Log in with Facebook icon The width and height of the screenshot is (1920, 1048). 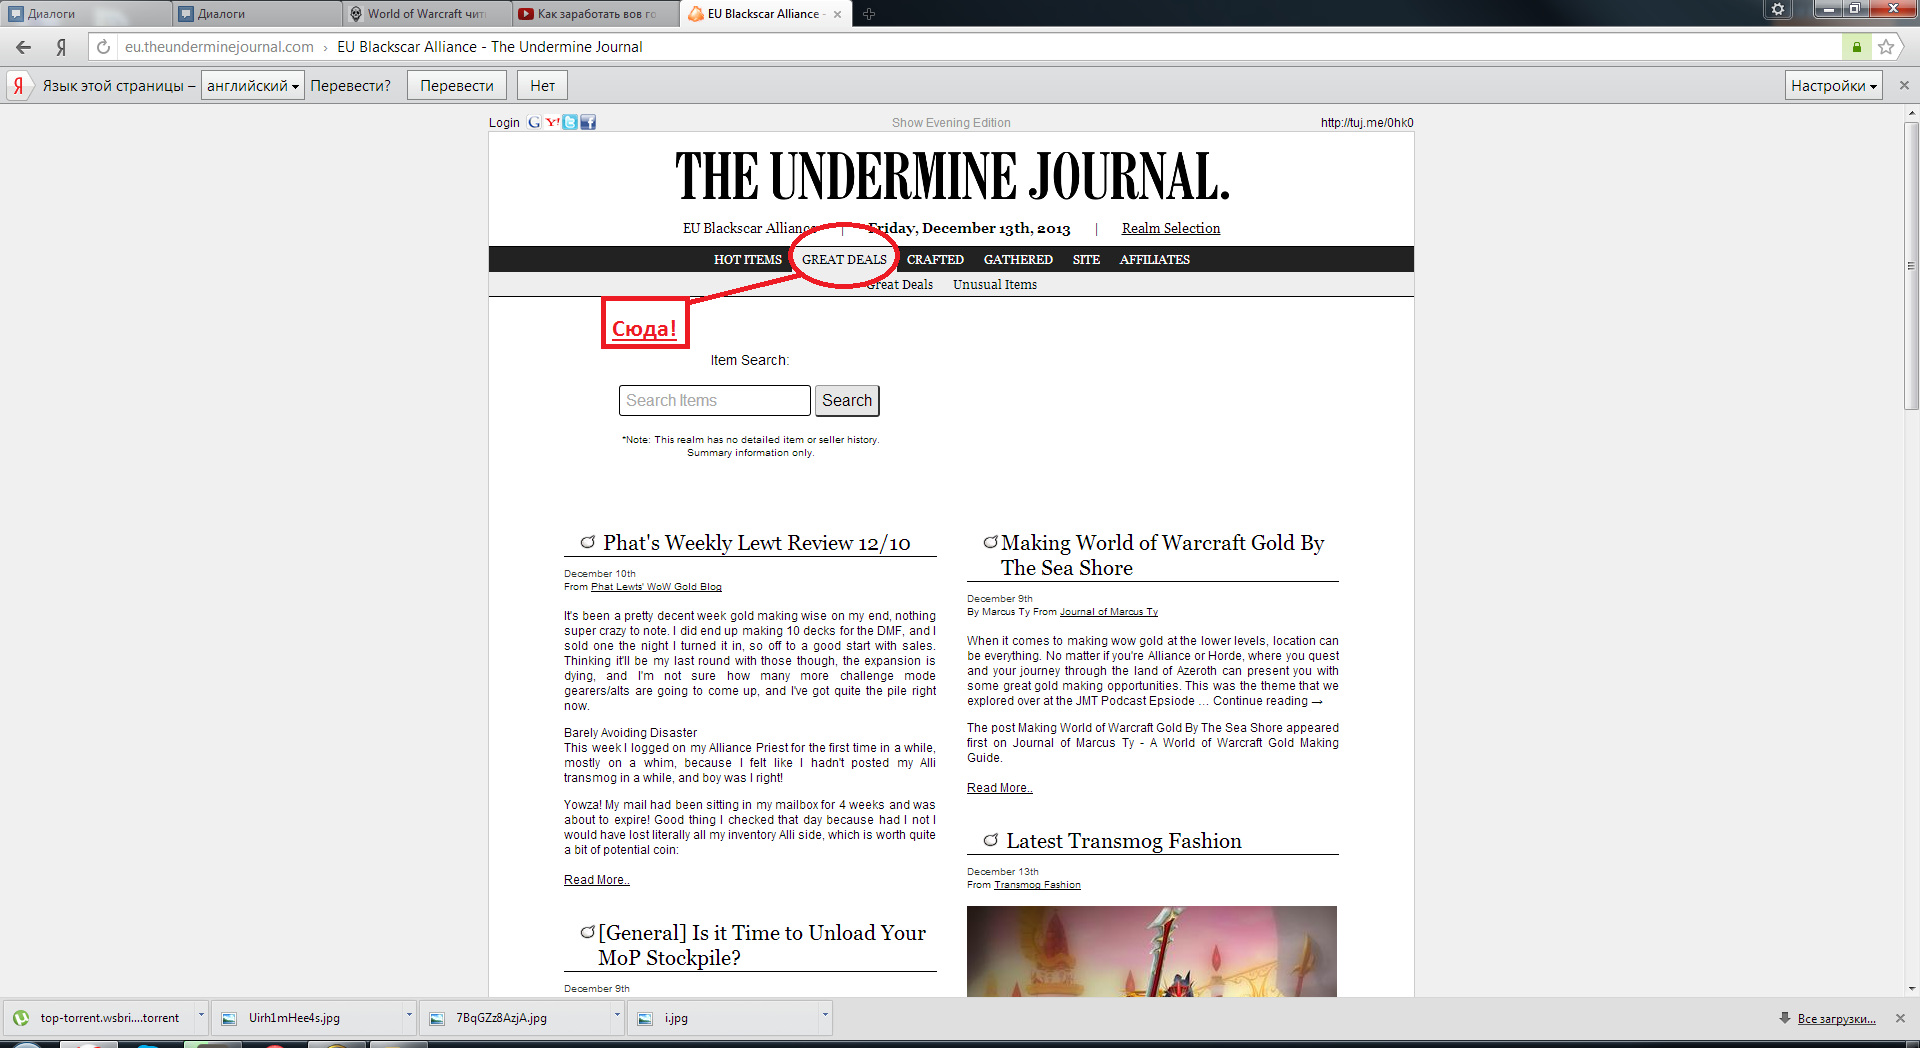[x=588, y=122]
